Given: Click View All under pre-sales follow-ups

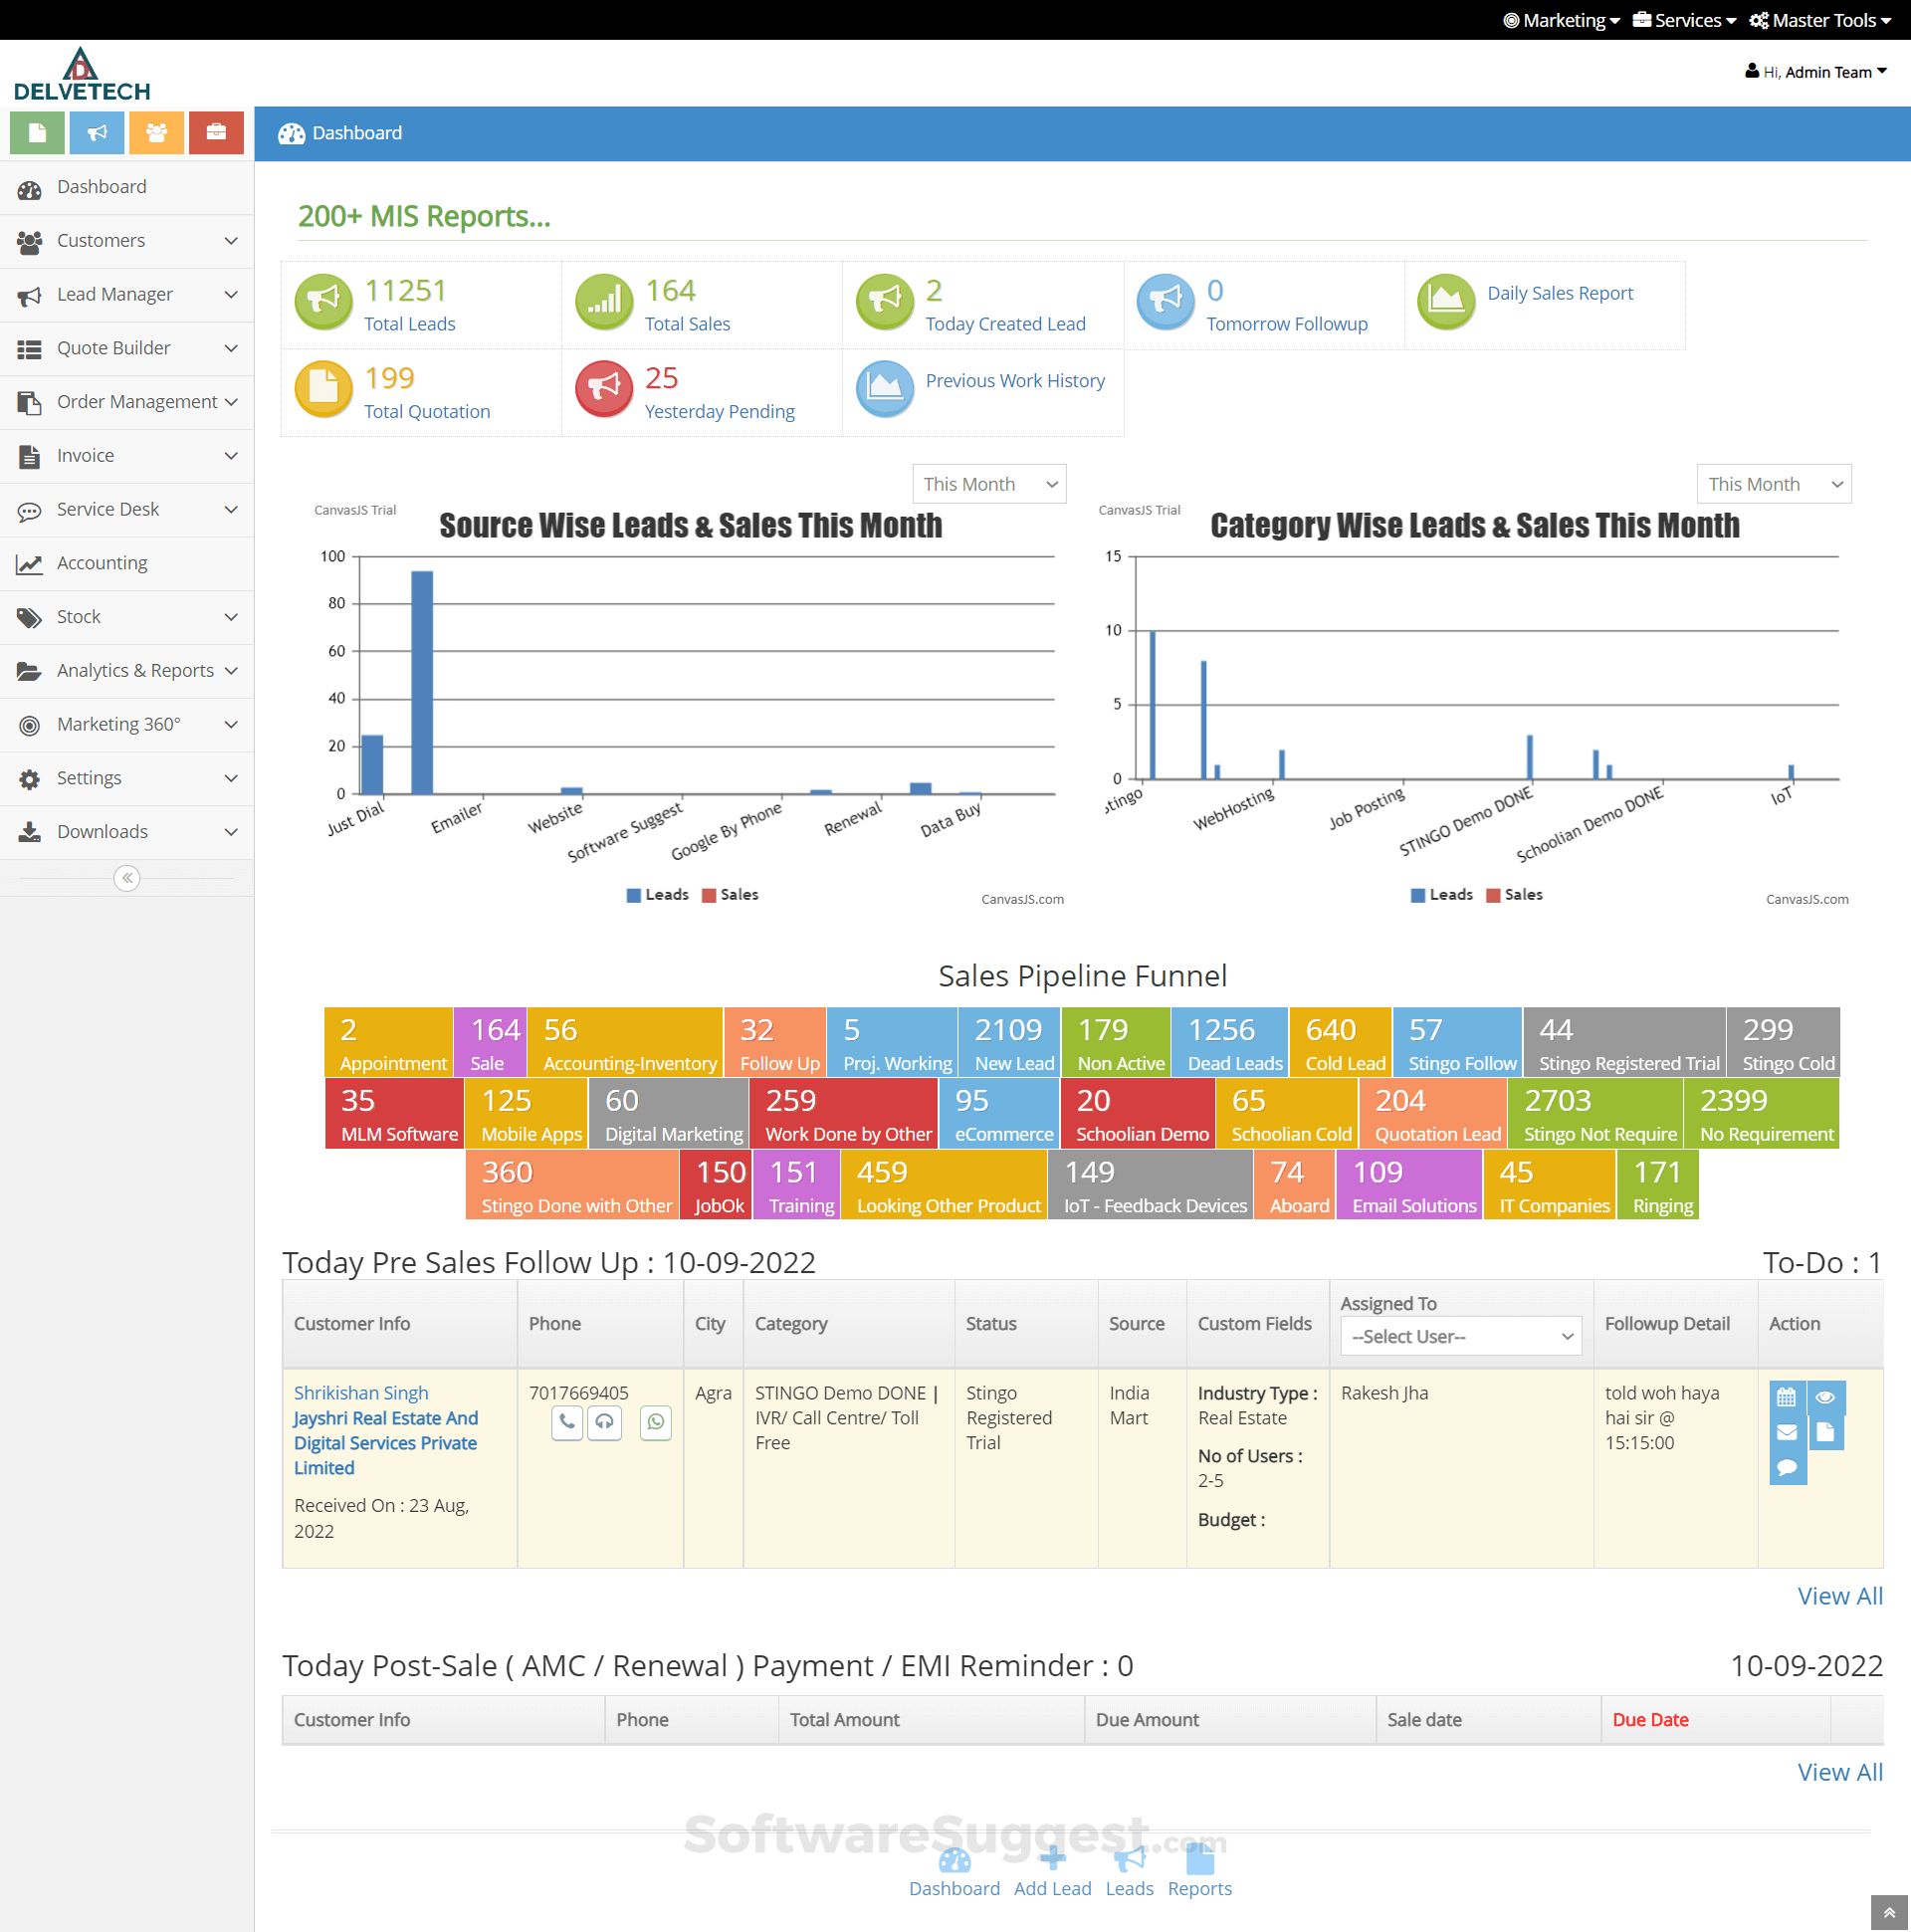Looking at the screenshot, I should 1839,1596.
